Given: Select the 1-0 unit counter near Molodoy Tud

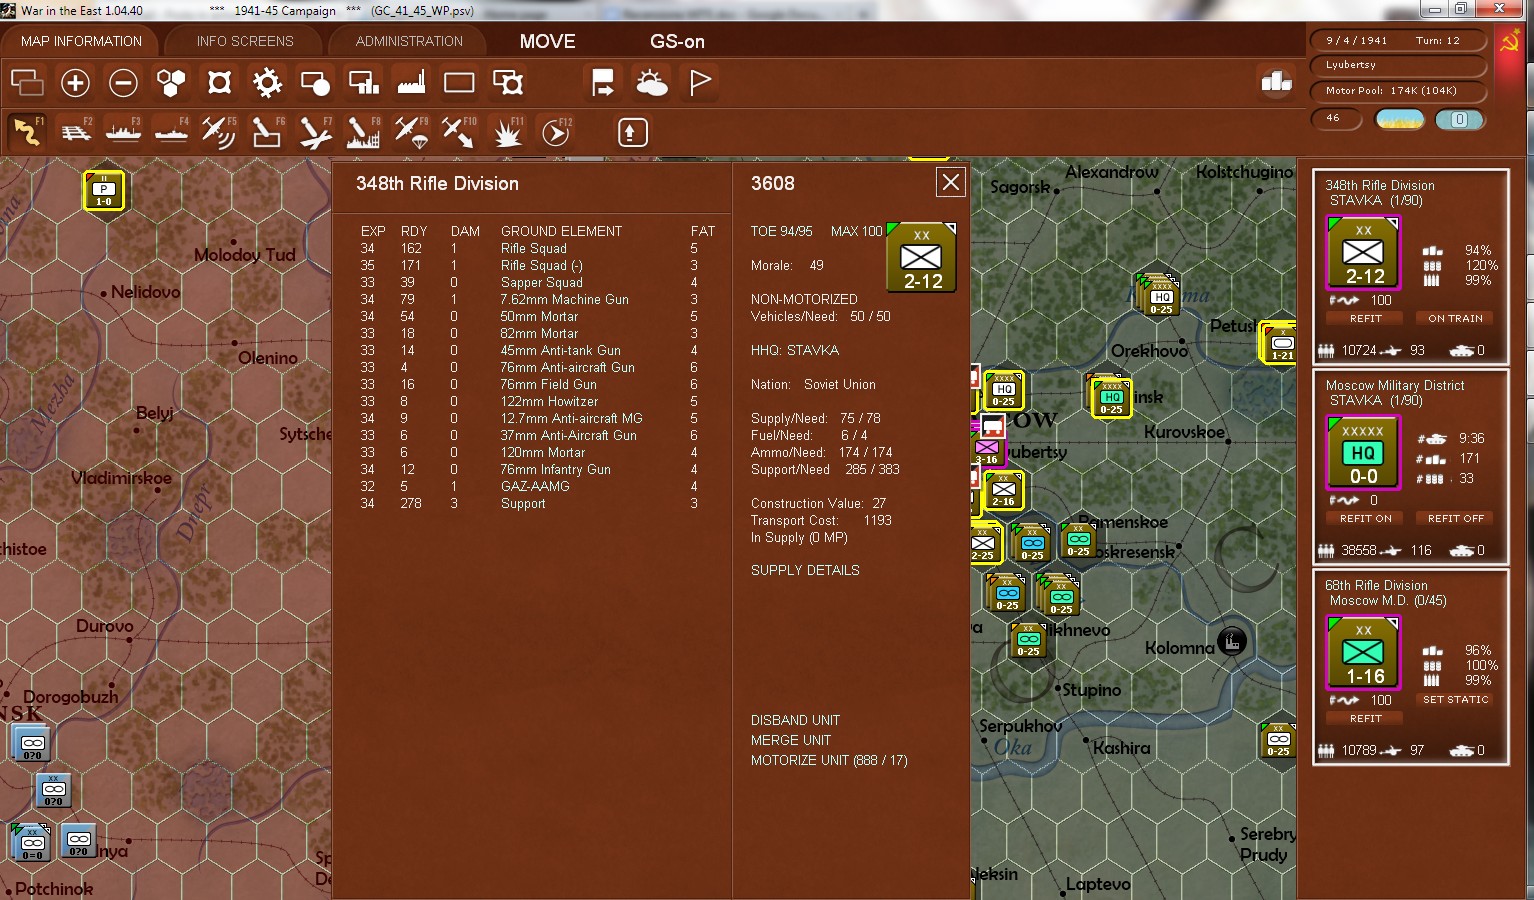Looking at the screenshot, I should [104, 189].
